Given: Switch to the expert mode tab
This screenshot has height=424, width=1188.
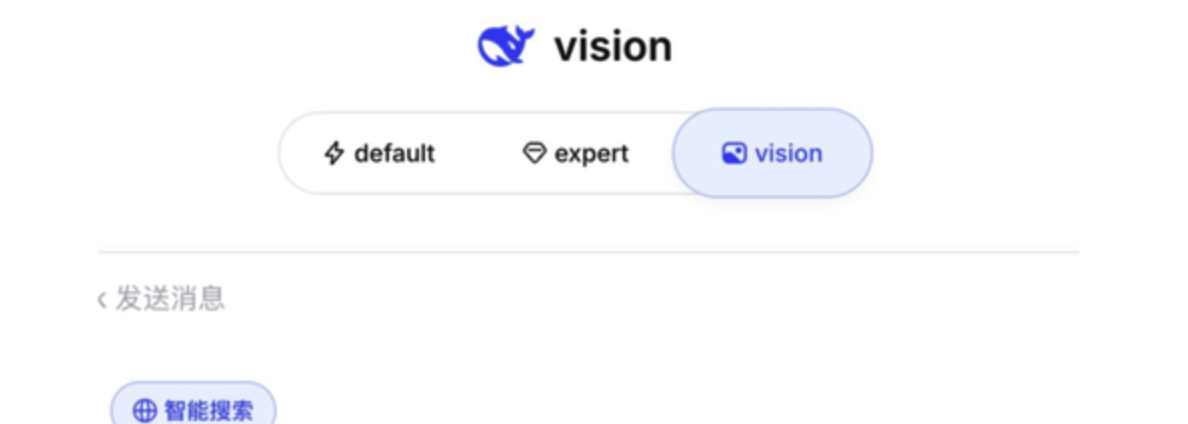Looking at the screenshot, I should [576, 154].
